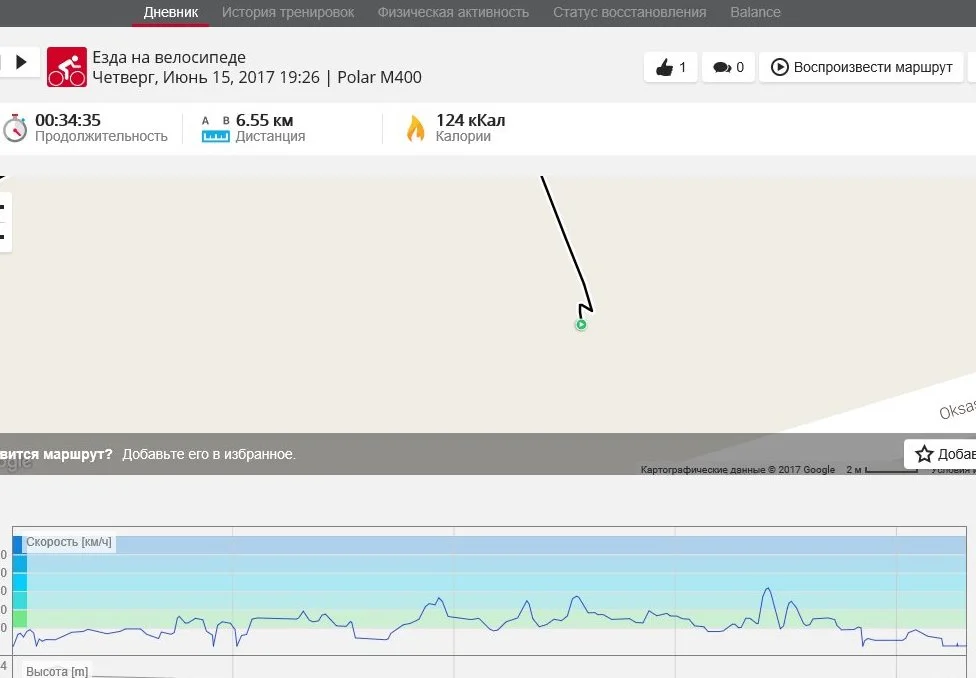Go to Статус восстановления tab
The height and width of the screenshot is (678, 976).
point(629,12)
